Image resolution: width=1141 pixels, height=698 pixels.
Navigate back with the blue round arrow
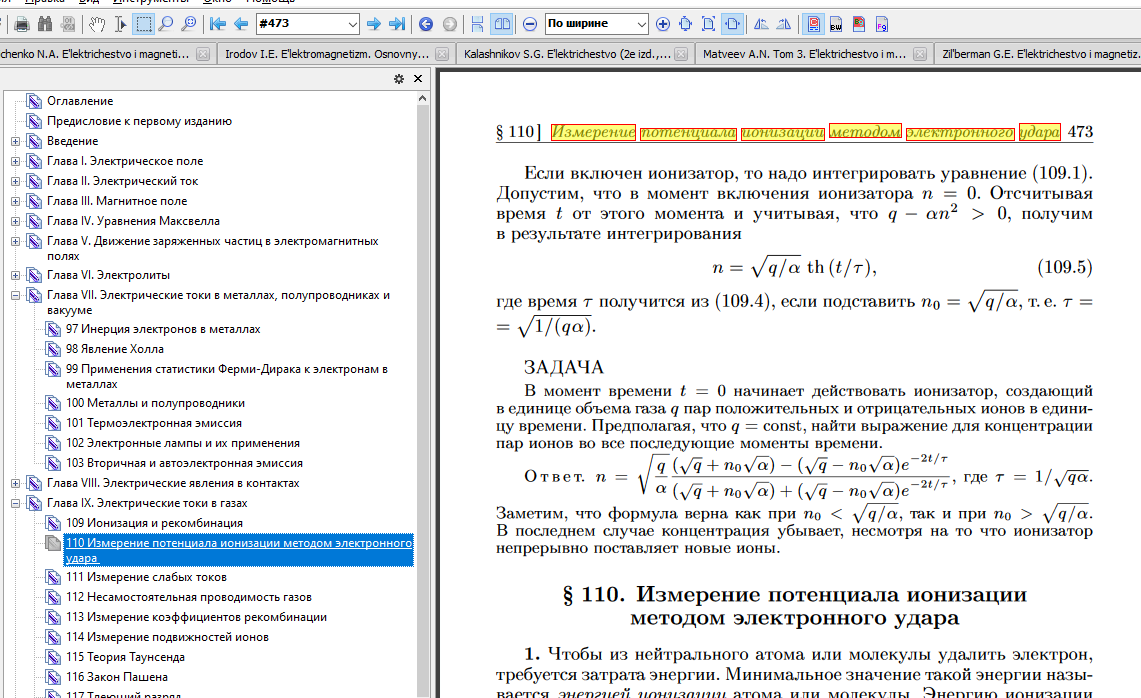pos(426,24)
